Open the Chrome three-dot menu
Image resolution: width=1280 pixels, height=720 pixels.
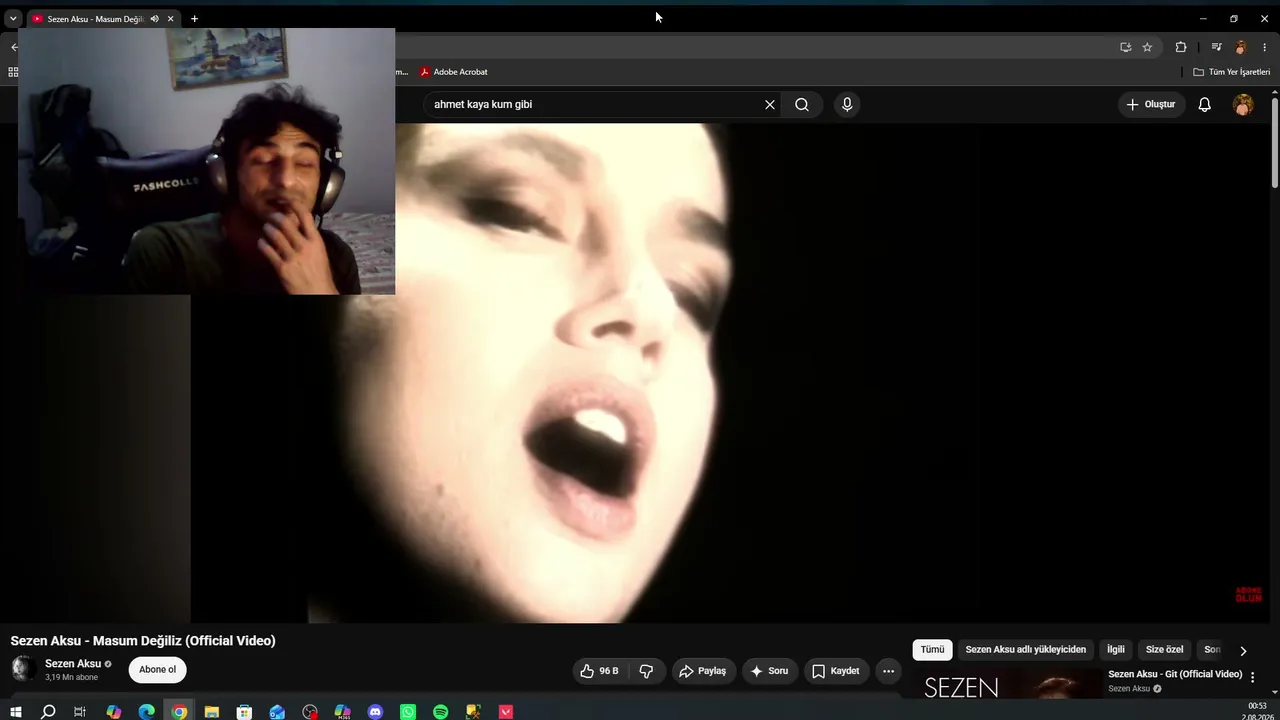(x=1264, y=47)
